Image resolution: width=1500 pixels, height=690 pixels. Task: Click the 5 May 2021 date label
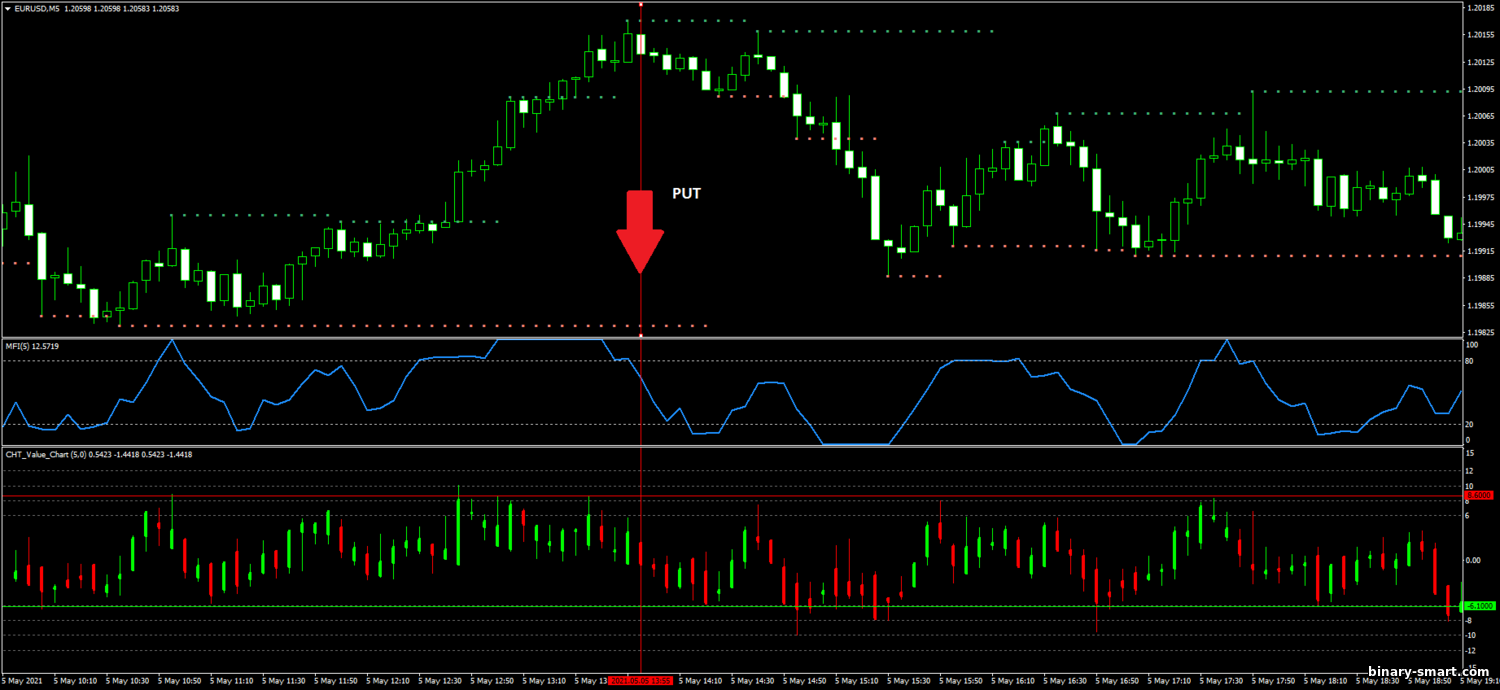(x=22, y=681)
